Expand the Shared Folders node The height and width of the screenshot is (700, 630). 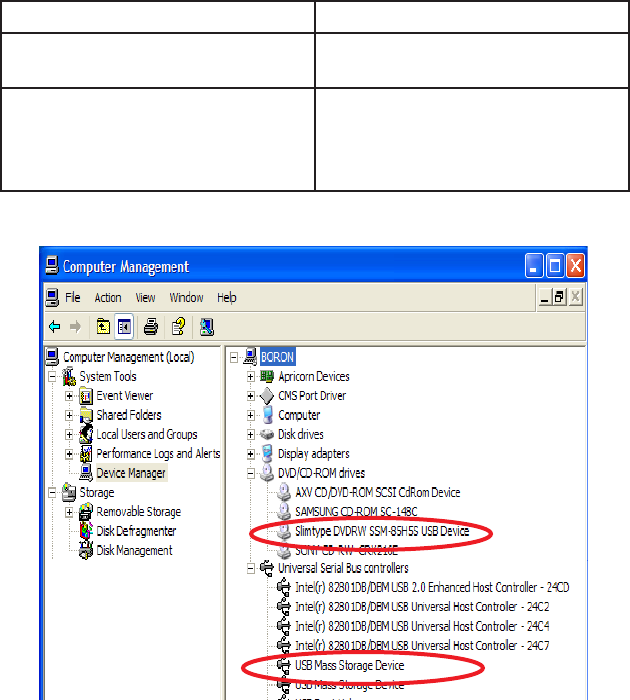69,415
